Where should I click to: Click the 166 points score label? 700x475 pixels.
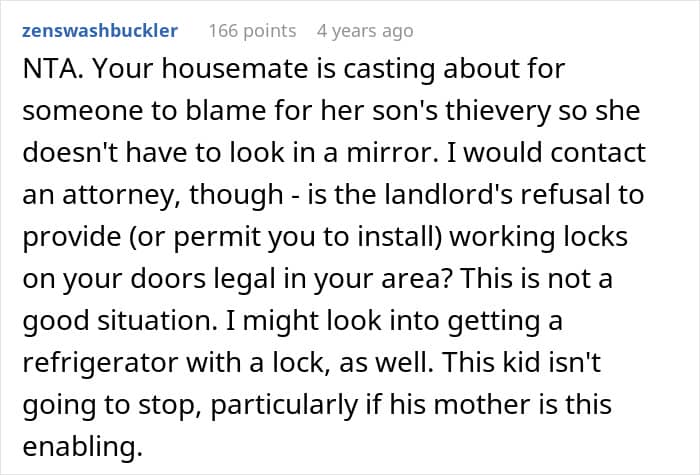point(252,31)
